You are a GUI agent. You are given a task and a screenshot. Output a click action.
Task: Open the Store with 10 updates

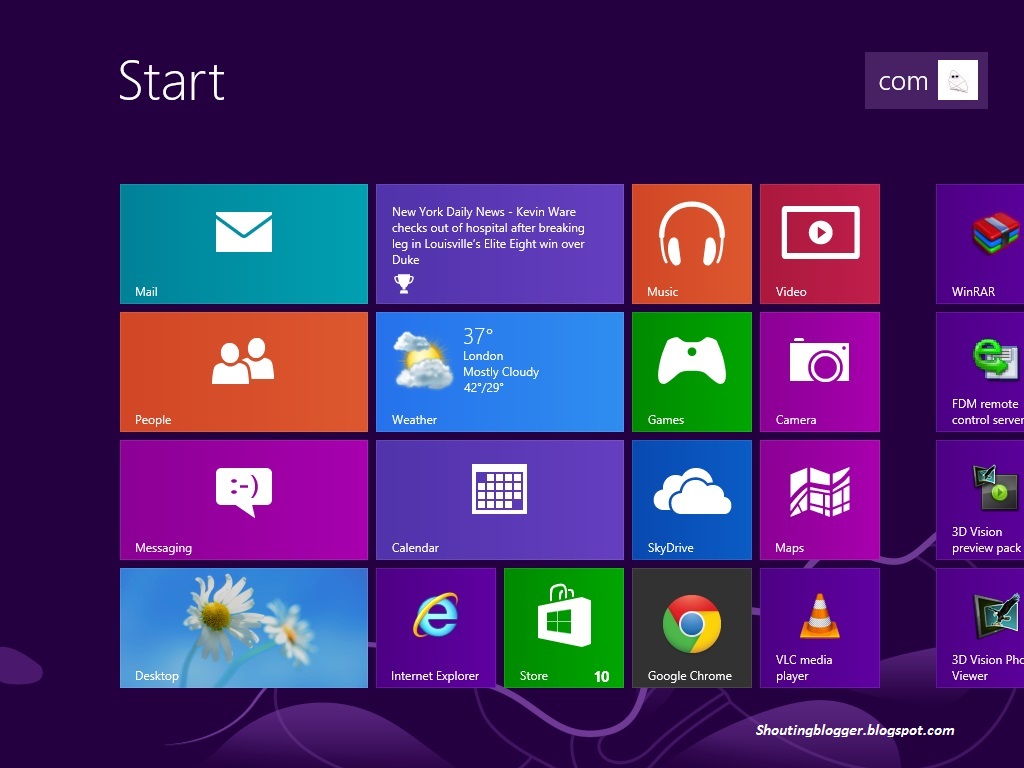point(563,627)
